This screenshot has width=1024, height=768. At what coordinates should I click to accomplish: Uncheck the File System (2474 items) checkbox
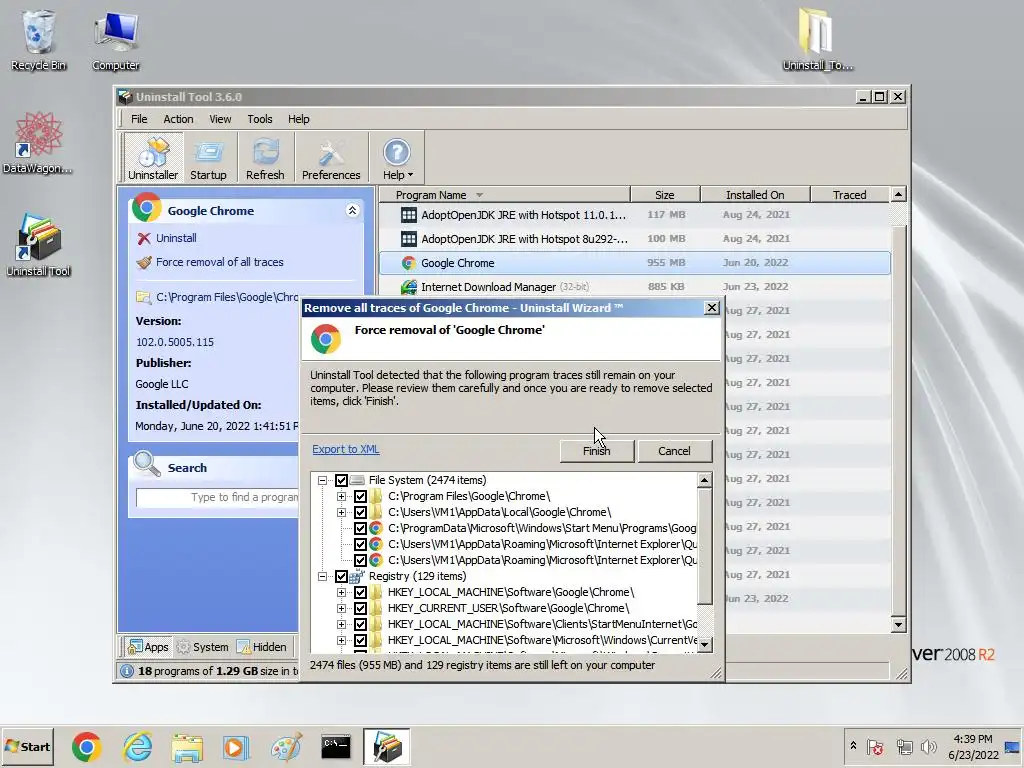coord(341,480)
